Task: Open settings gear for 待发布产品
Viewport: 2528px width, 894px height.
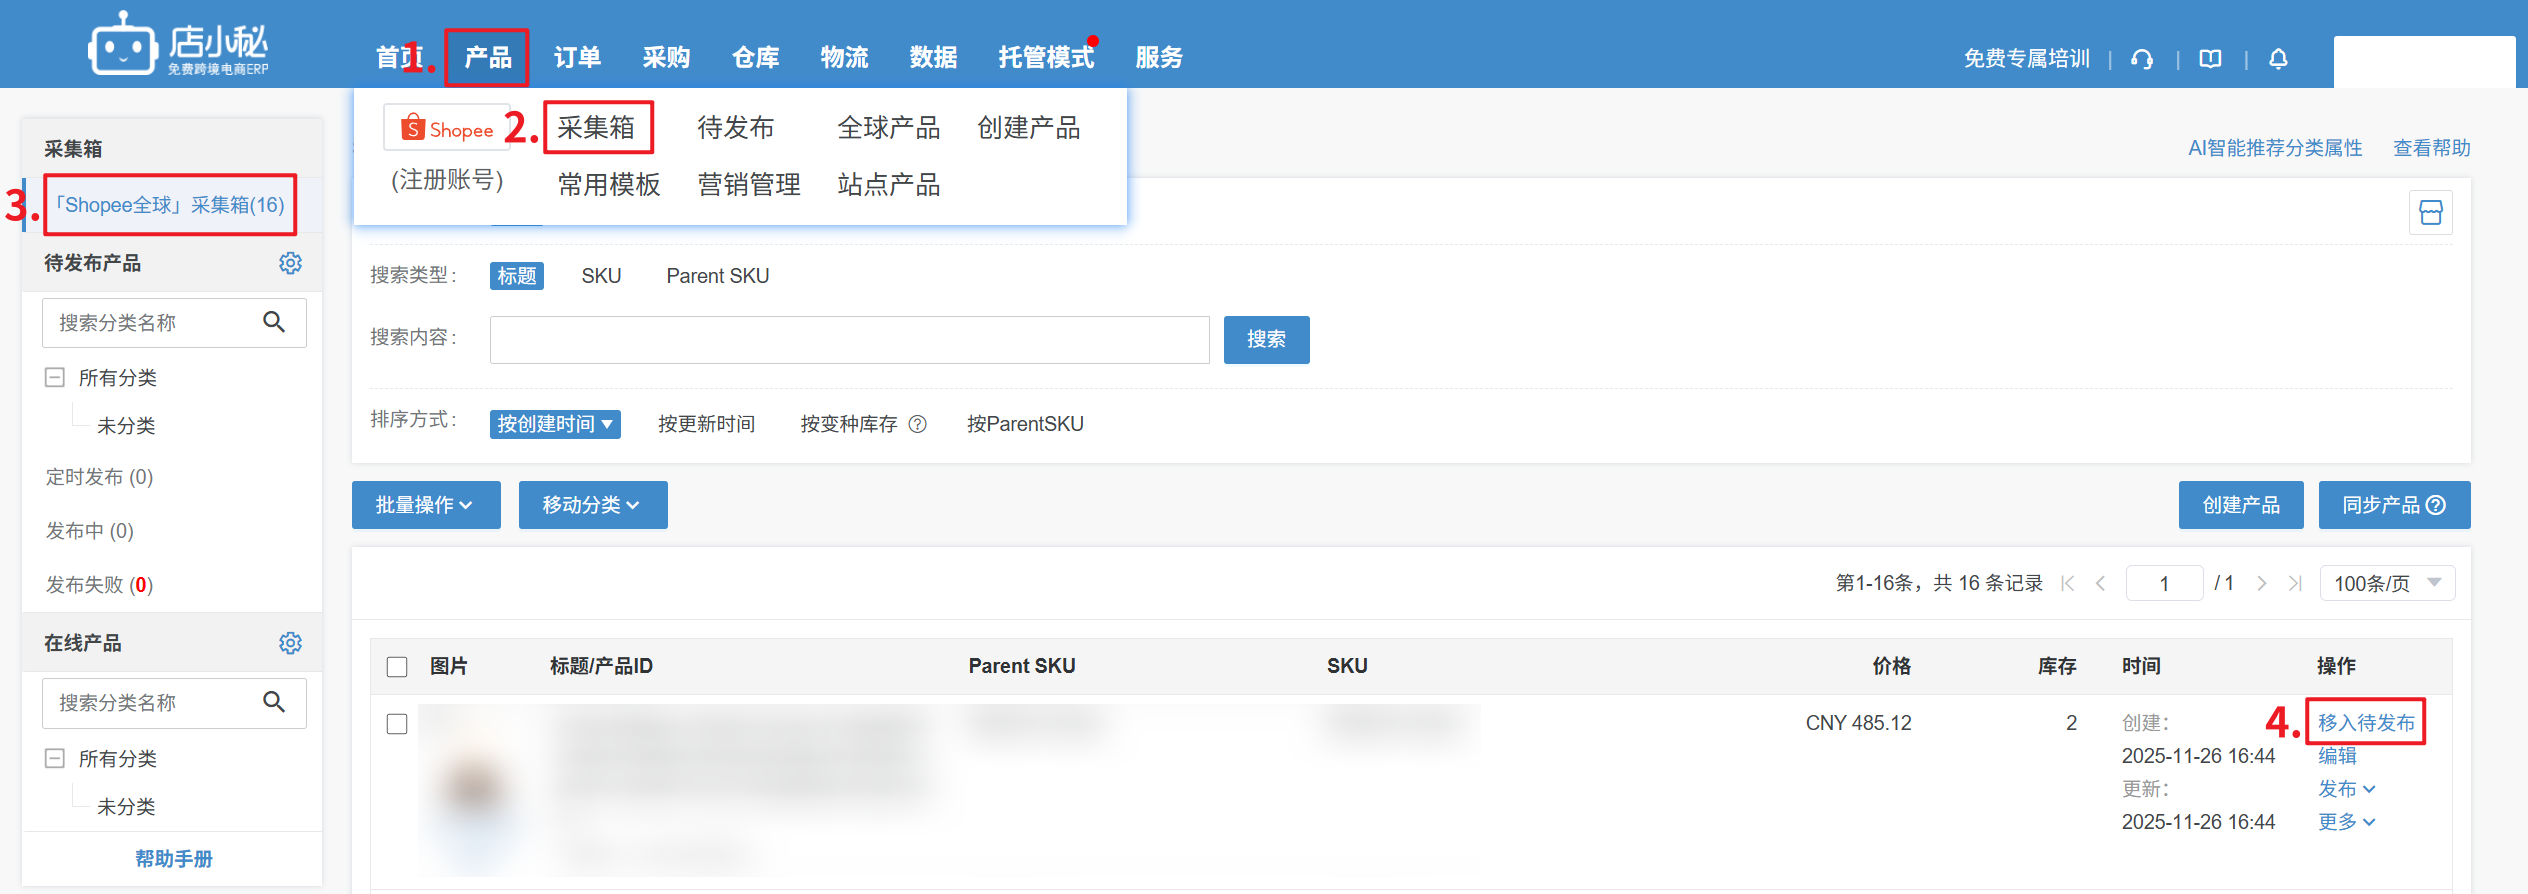Action: pos(290,263)
